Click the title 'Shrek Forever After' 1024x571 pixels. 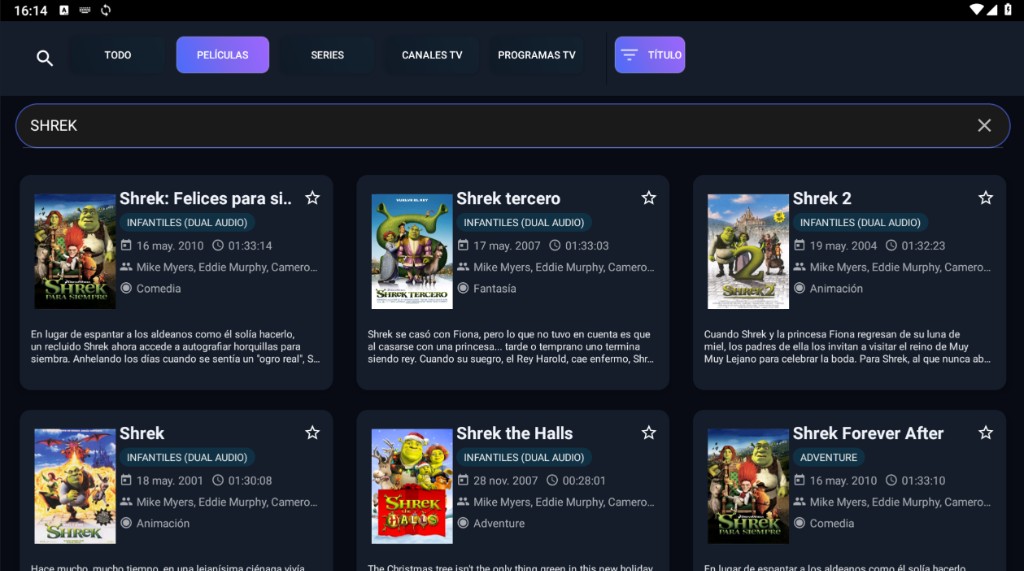(x=868, y=433)
